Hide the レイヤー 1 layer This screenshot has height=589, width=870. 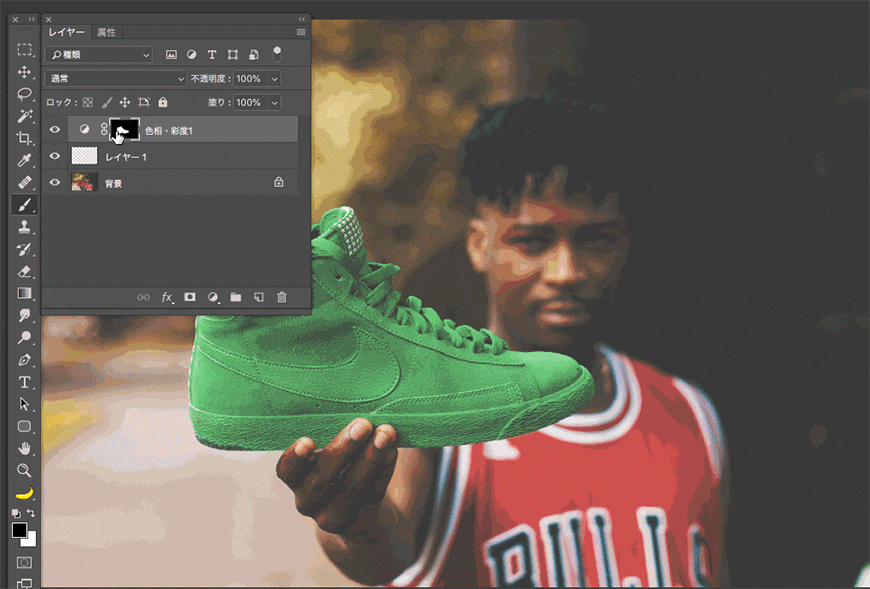(54, 156)
